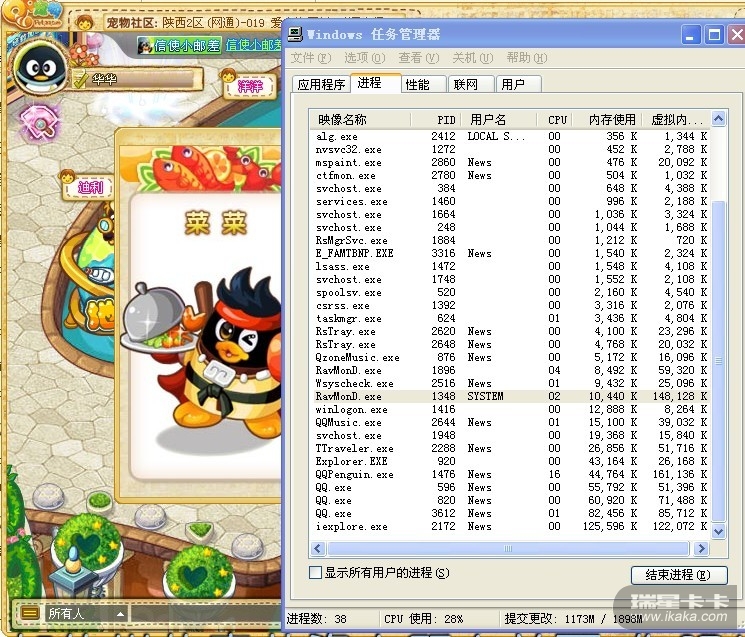Sort by 用户名 column header
Viewport: 745px width, 637px height.
[499, 119]
